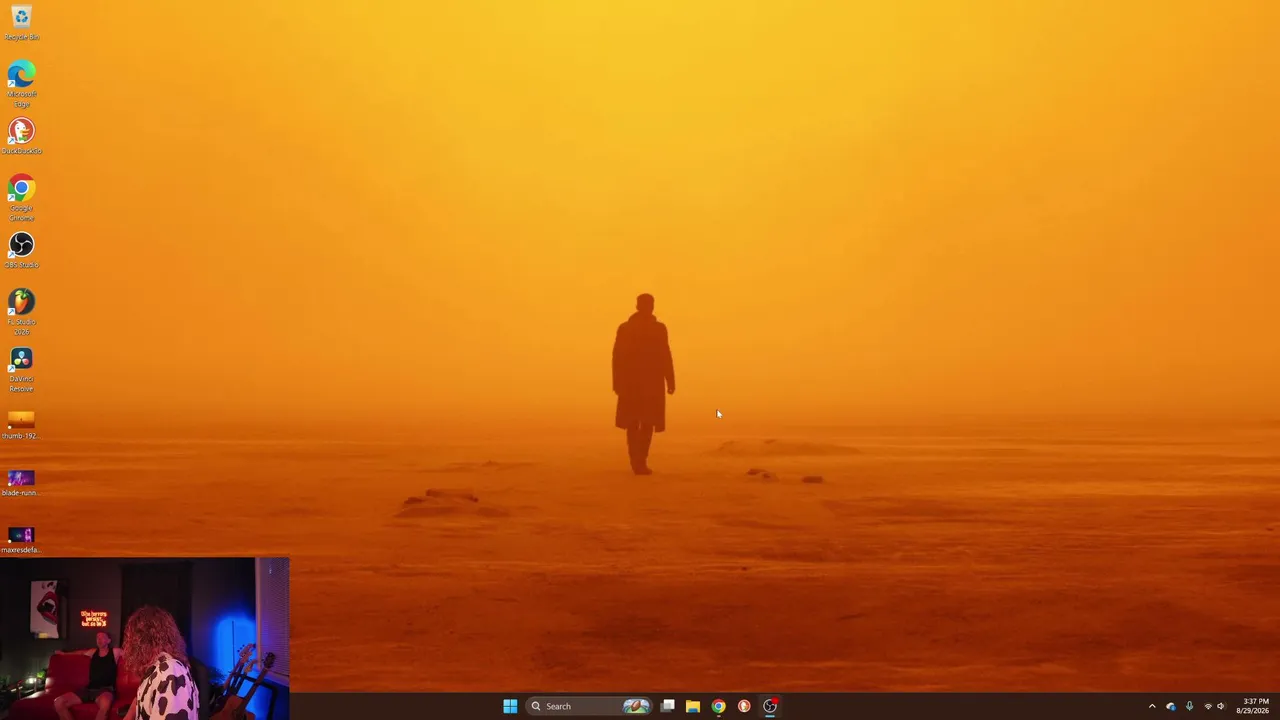This screenshot has height=720, width=1280.
Task: Click the microphone tray icon
Action: [x=1189, y=706]
